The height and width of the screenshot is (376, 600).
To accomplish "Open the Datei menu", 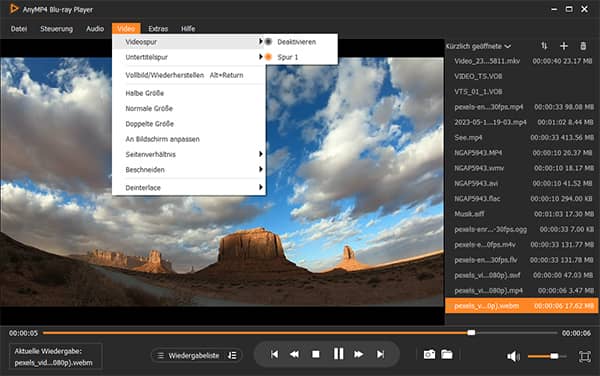I will click(19, 29).
